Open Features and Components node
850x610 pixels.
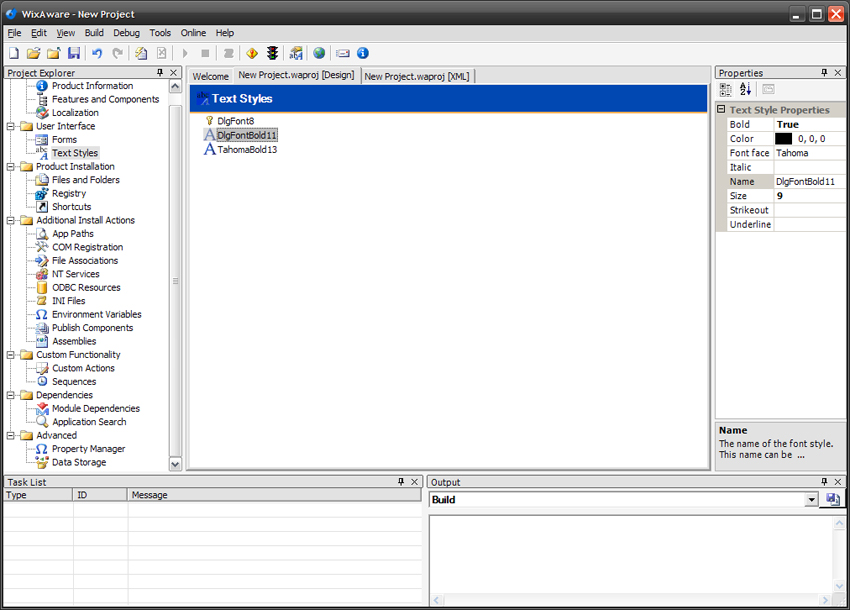click(105, 99)
